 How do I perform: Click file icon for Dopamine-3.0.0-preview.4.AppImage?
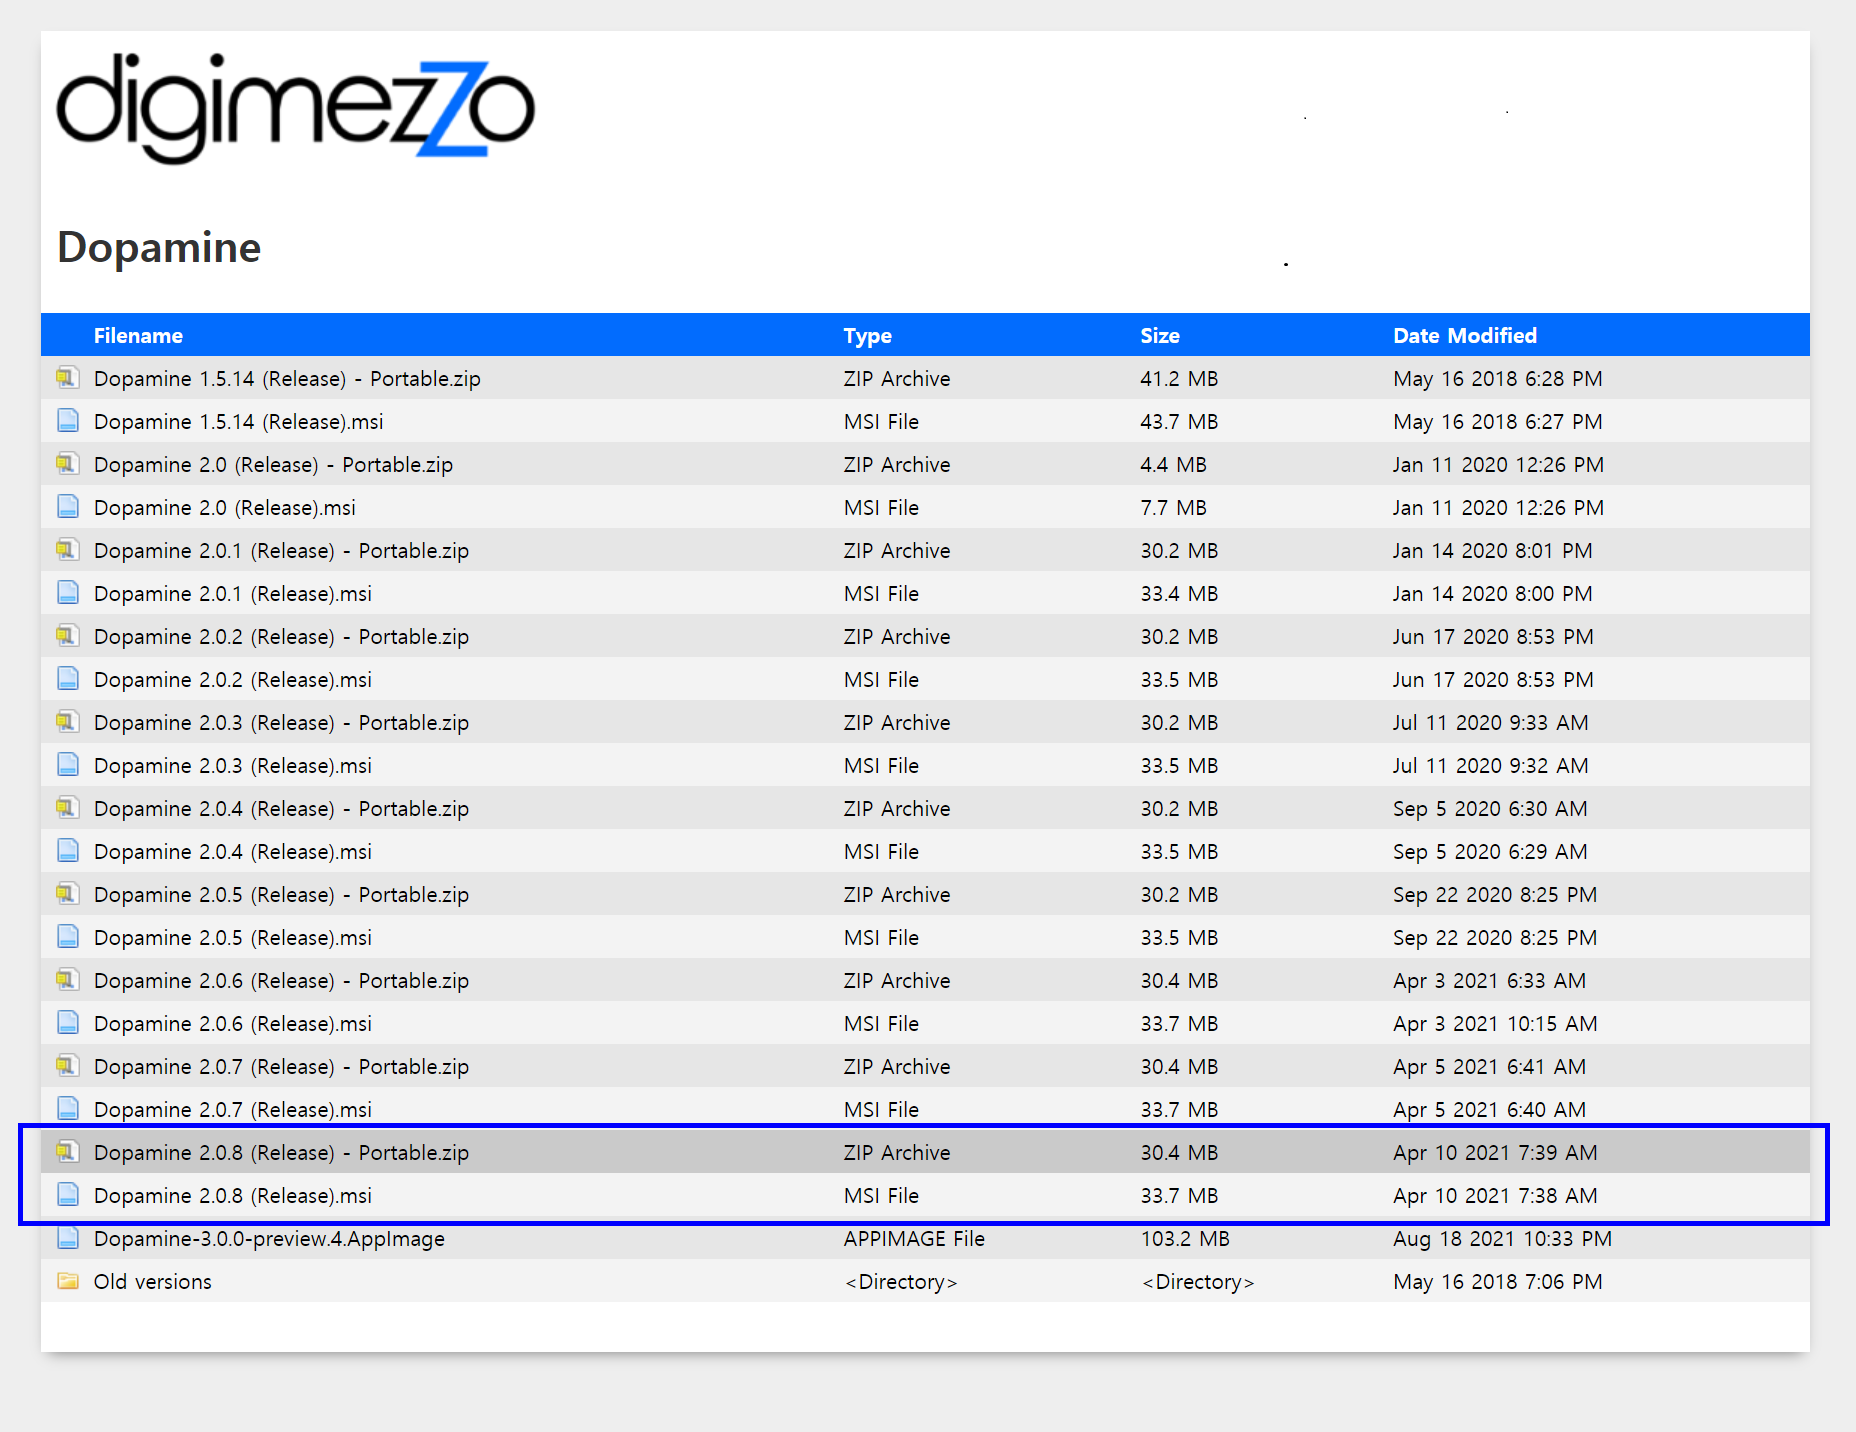(67, 1238)
